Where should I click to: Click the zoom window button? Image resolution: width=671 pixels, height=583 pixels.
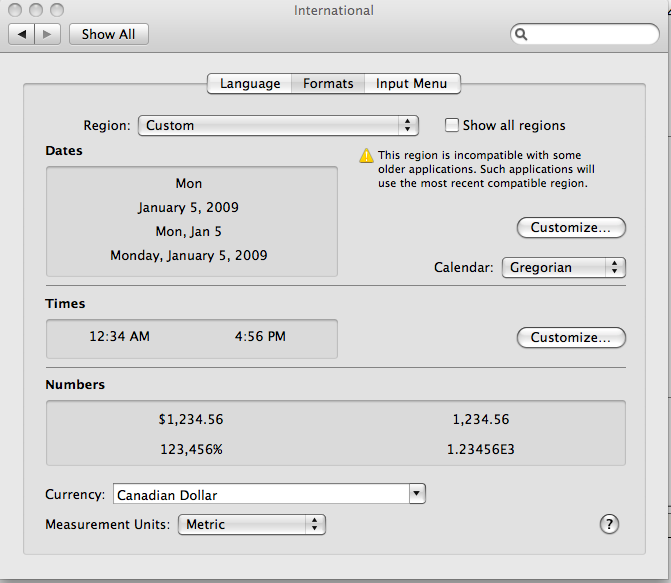click(x=57, y=9)
